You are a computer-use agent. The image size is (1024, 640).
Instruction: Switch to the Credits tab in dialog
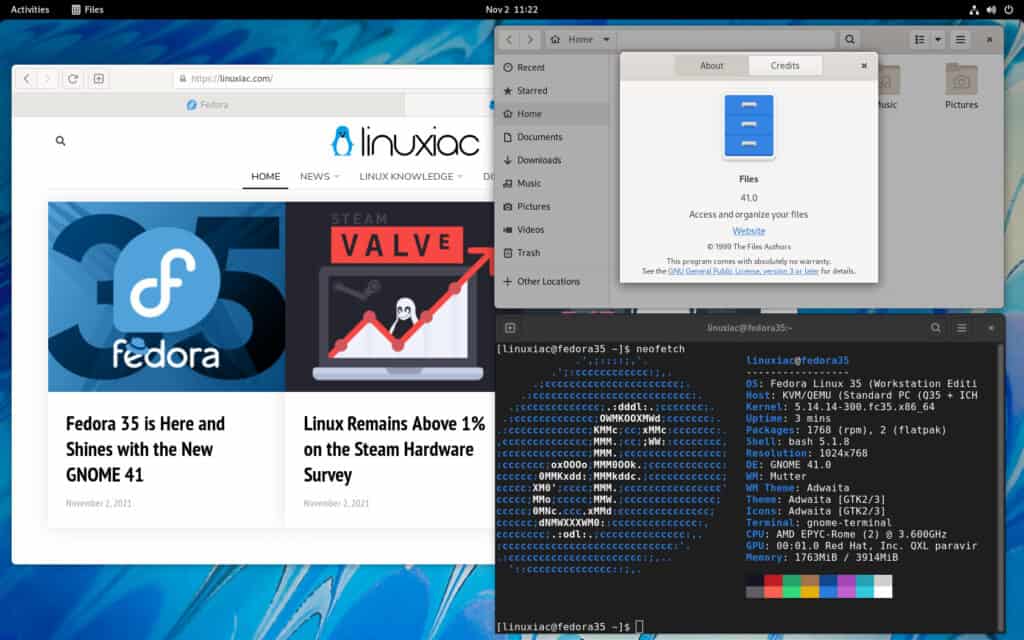(x=785, y=65)
